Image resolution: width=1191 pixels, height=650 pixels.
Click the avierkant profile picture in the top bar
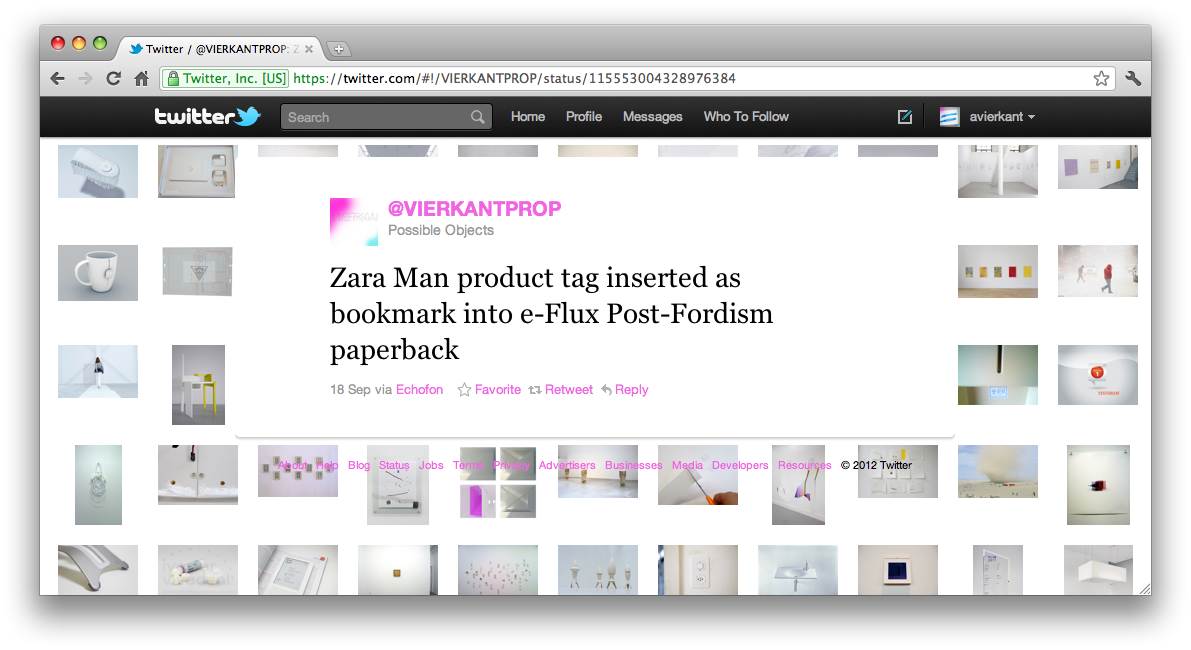949,117
